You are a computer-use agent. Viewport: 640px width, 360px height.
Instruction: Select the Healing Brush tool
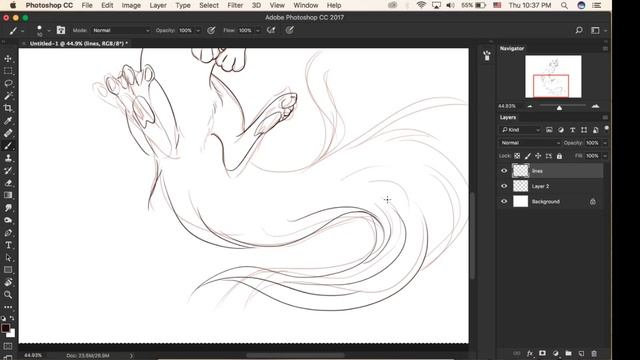[8, 133]
